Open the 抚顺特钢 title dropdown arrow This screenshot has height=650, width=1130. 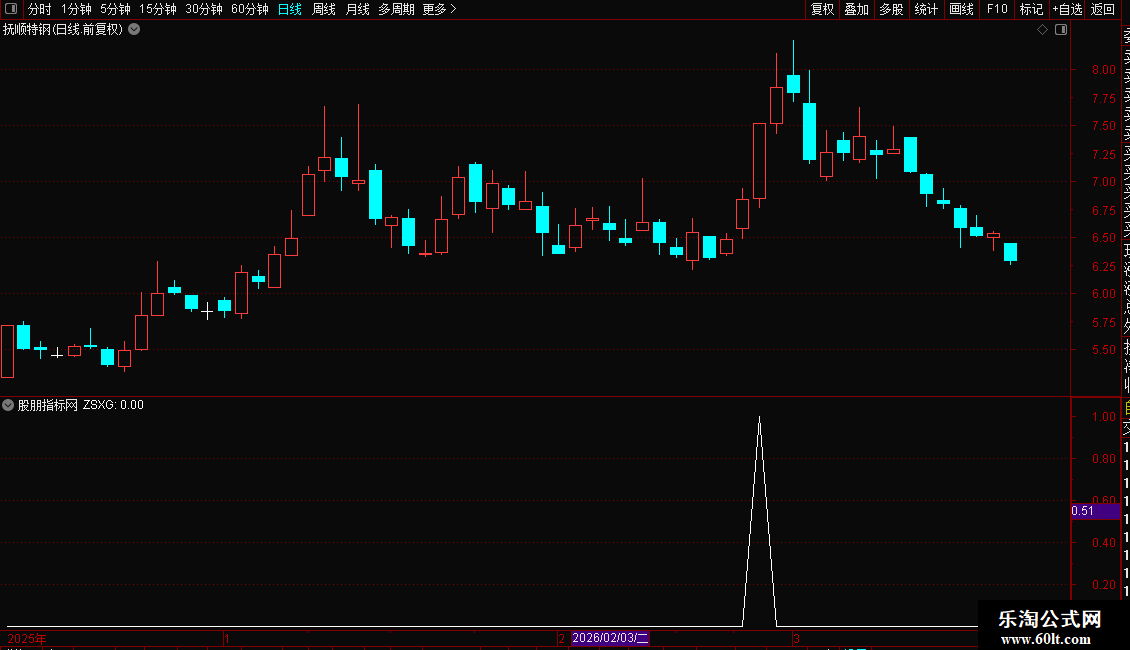(x=134, y=30)
